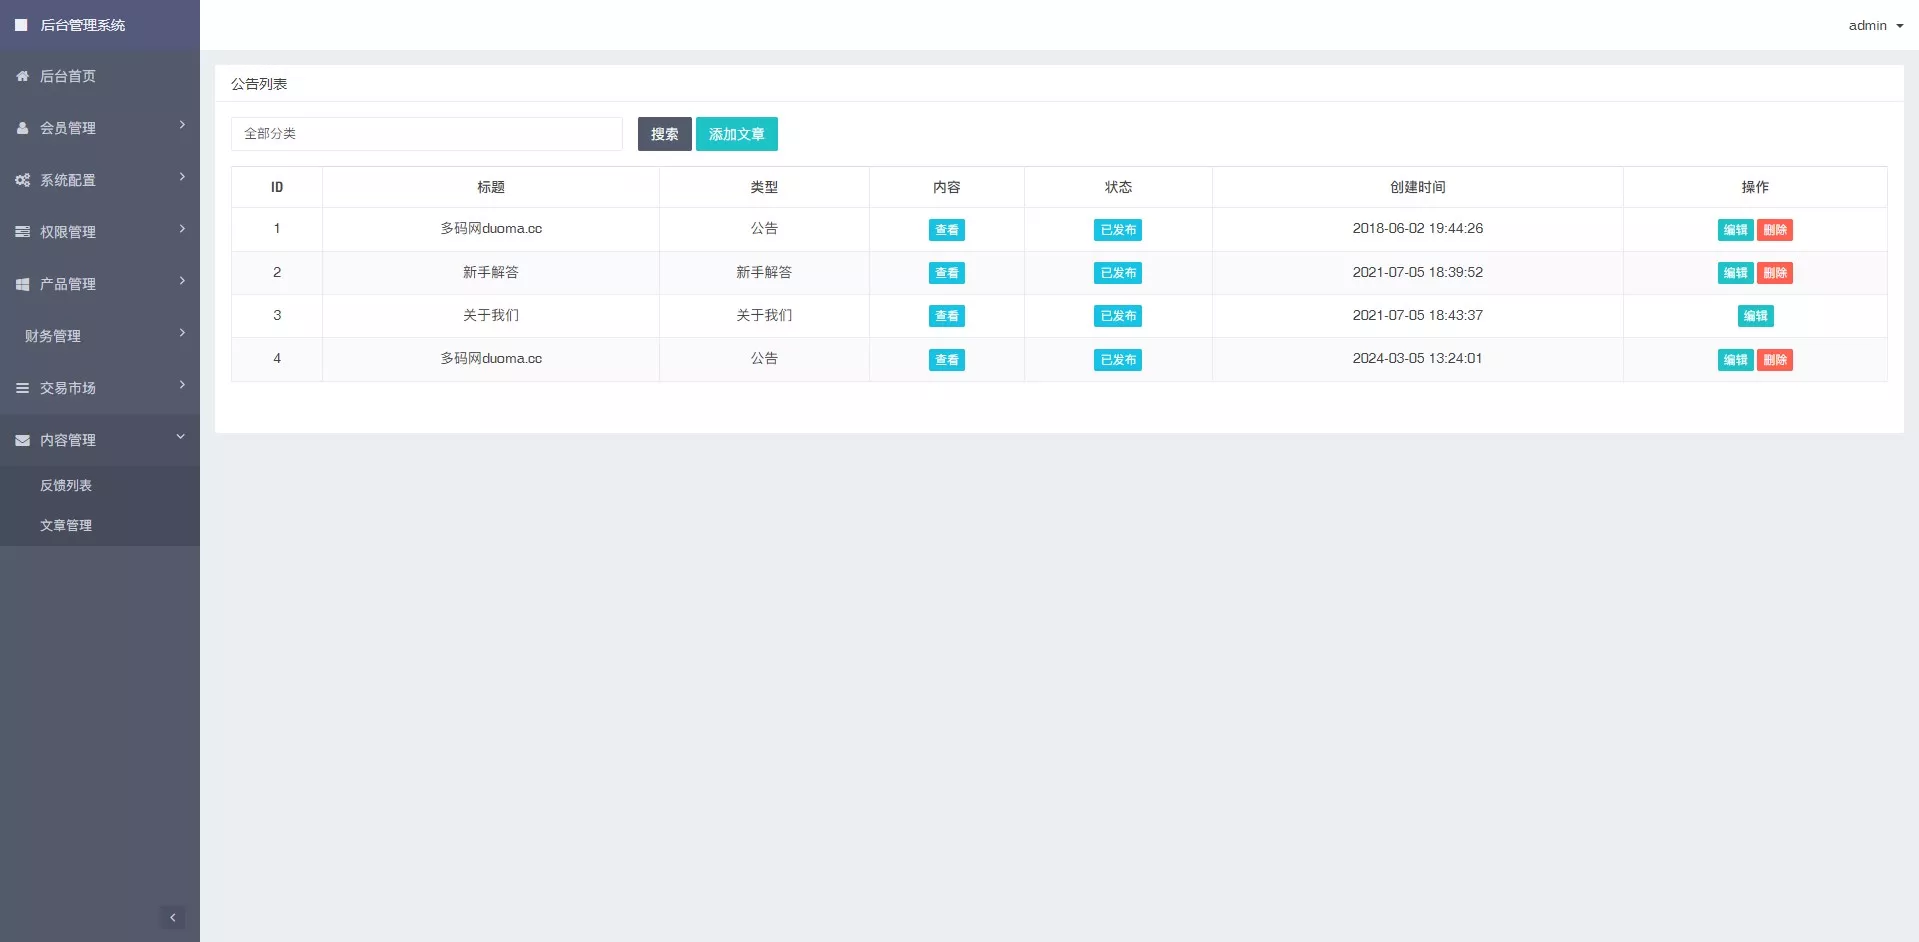Click the home icon beside 后台首页
The width and height of the screenshot is (1919, 942).
click(22, 76)
